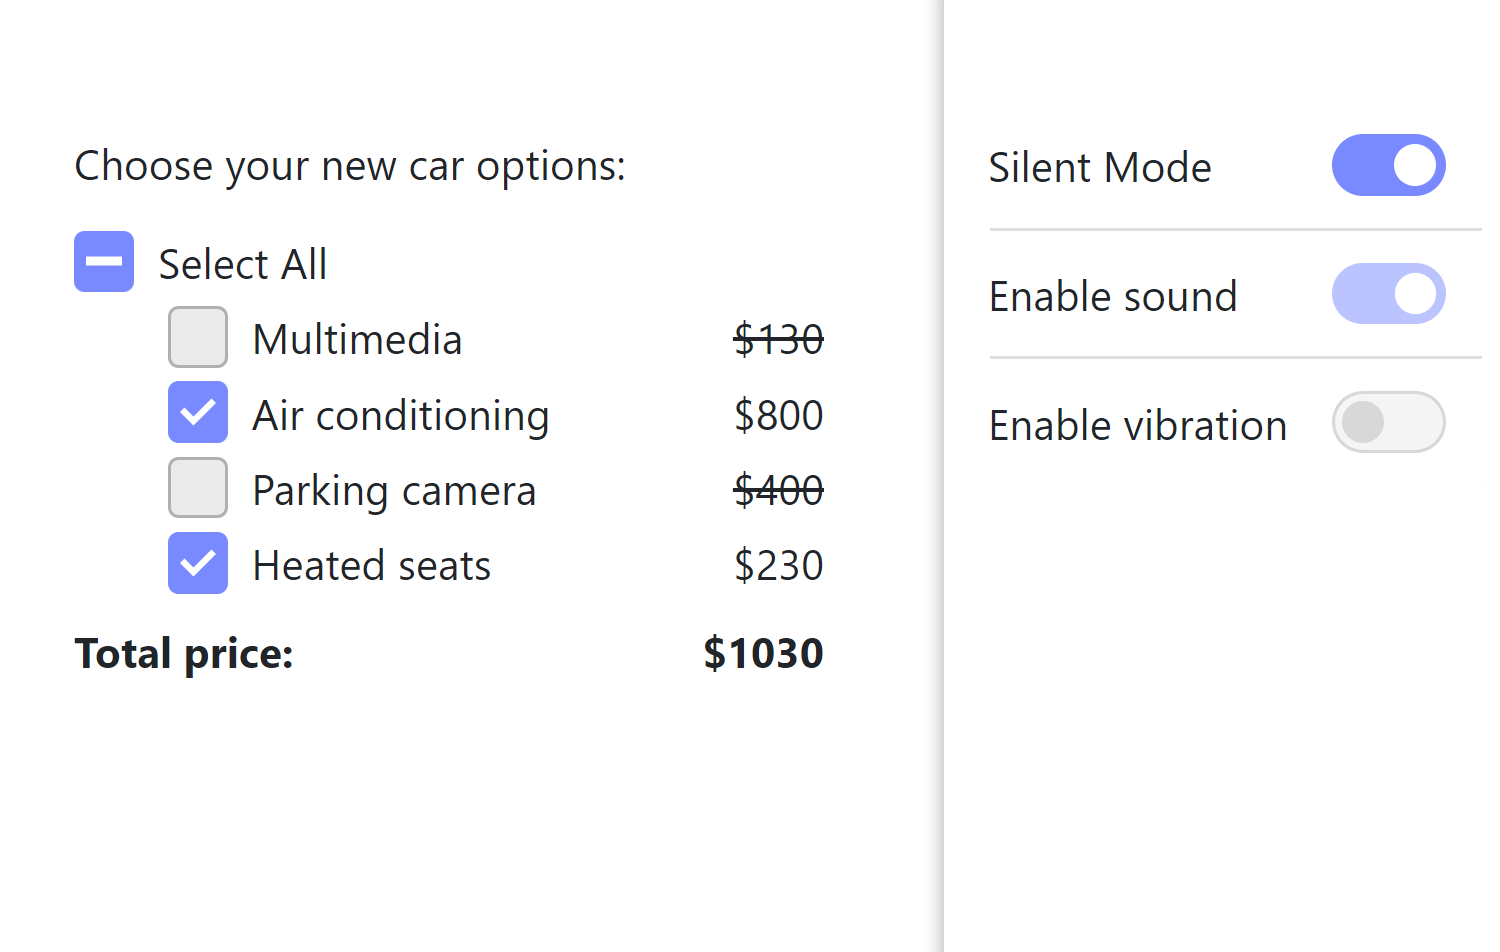Toggle the Enable sound switch
This screenshot has height=952, width=1500.
[x=1388, y=294]
